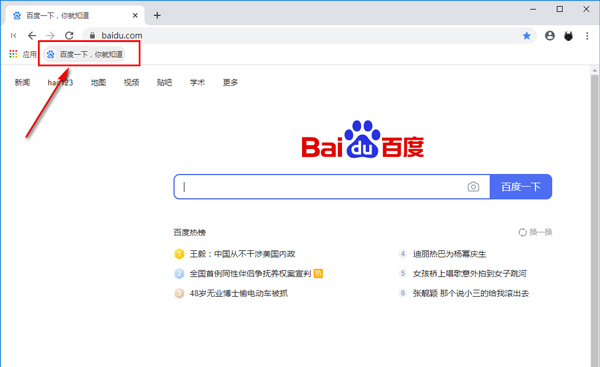
Task: Click the 学术 navigation link
Action: tap(197, 82)
